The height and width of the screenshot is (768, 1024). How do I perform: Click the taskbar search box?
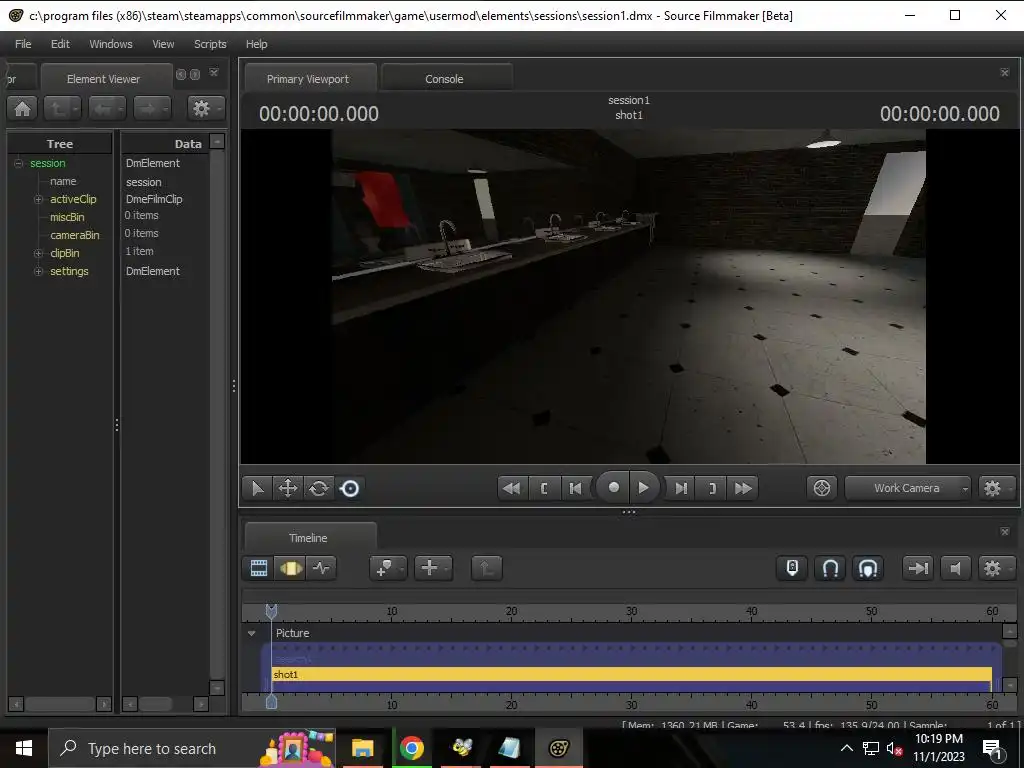pyautogui.click(x=192, y=748)
